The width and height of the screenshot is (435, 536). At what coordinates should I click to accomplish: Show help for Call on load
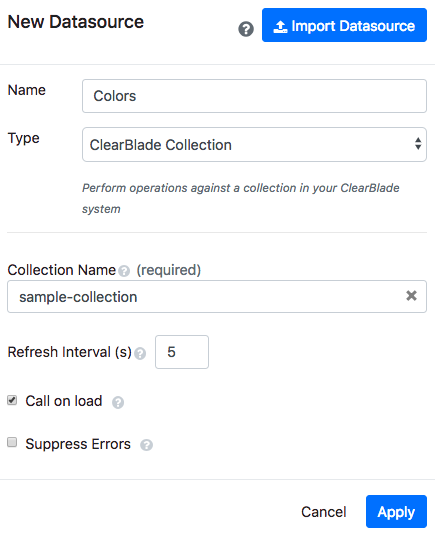click(x=118, y=402)
